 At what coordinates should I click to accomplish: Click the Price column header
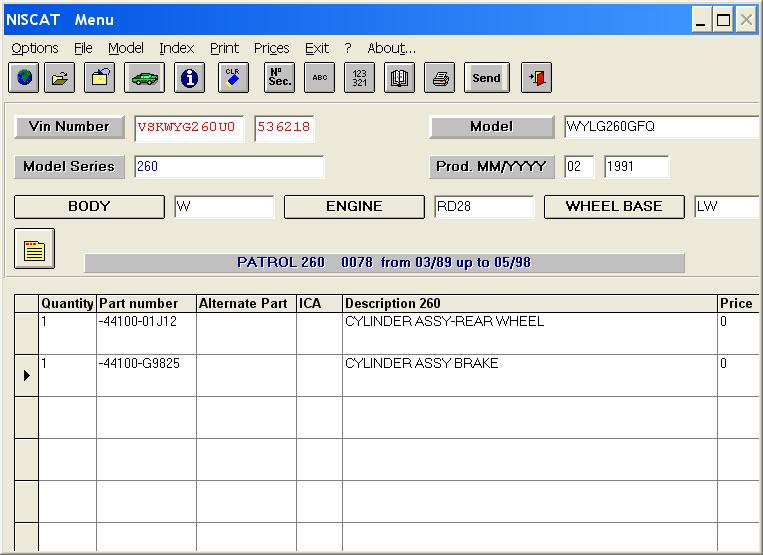[x=738, y=304]
